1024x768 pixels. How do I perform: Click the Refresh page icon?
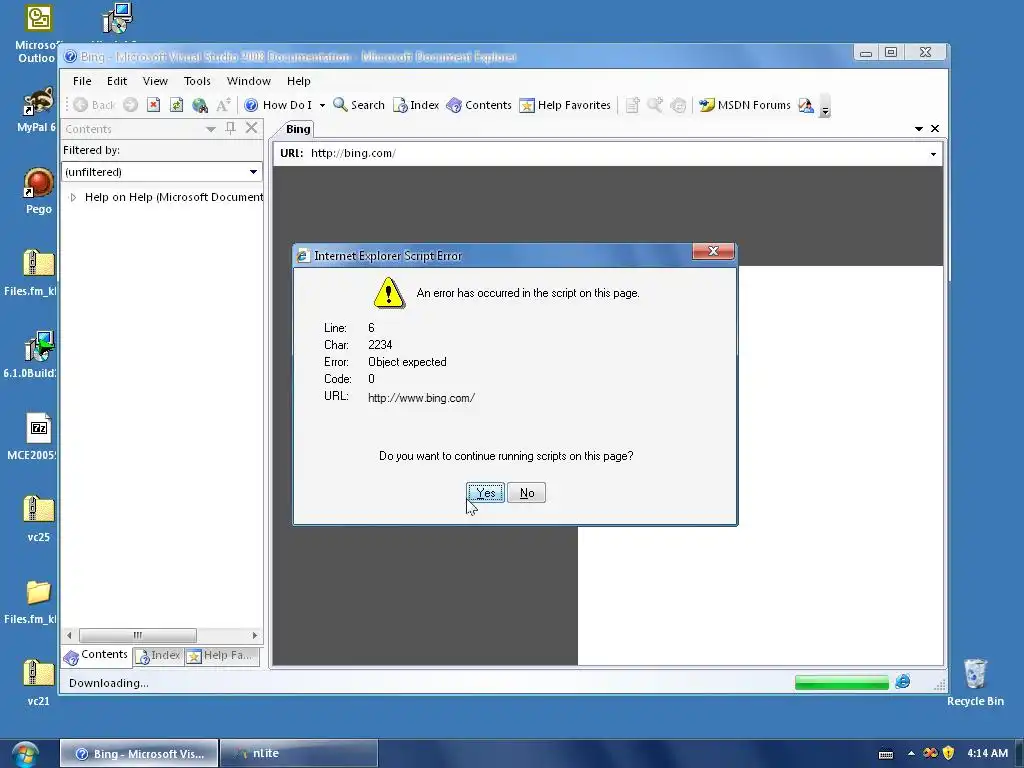point(176,105)
